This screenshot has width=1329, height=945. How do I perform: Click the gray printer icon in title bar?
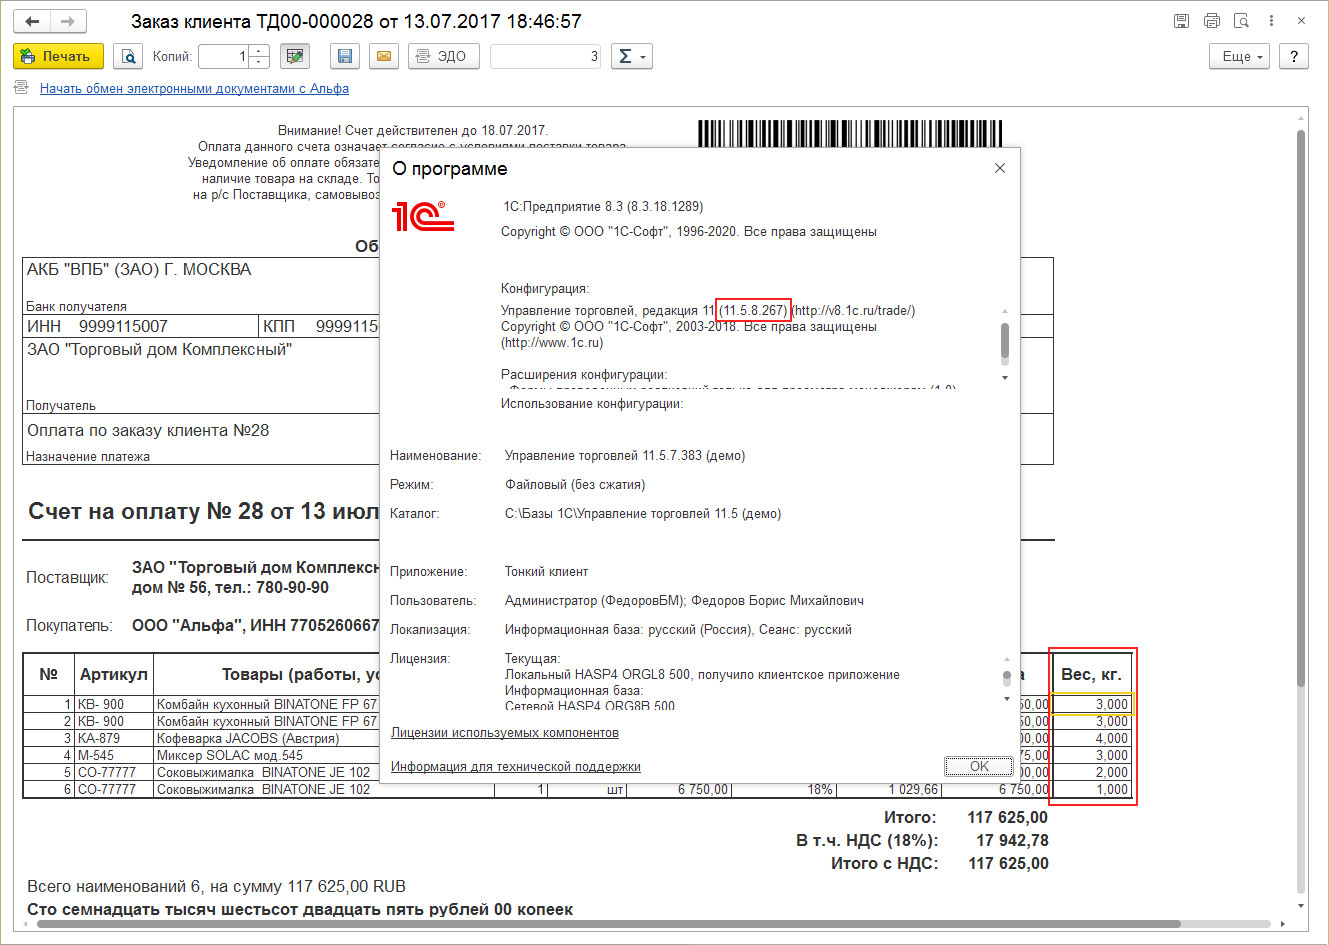point(1212,21)
